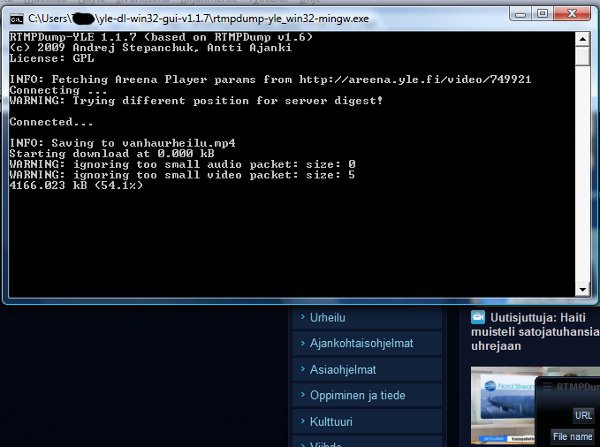Open the Nord Stream video thumbnail

pyautogui.click(x=503, y=405)
